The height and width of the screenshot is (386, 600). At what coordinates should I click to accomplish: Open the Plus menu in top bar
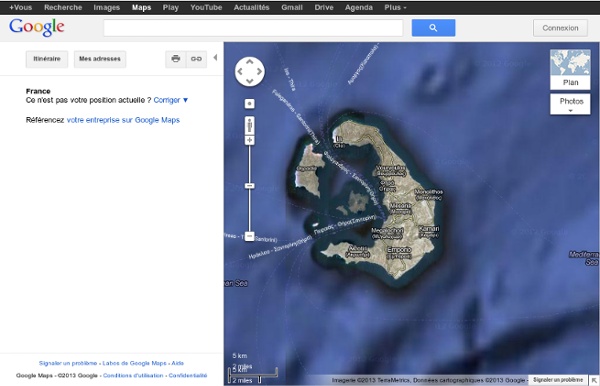point(395,7)
